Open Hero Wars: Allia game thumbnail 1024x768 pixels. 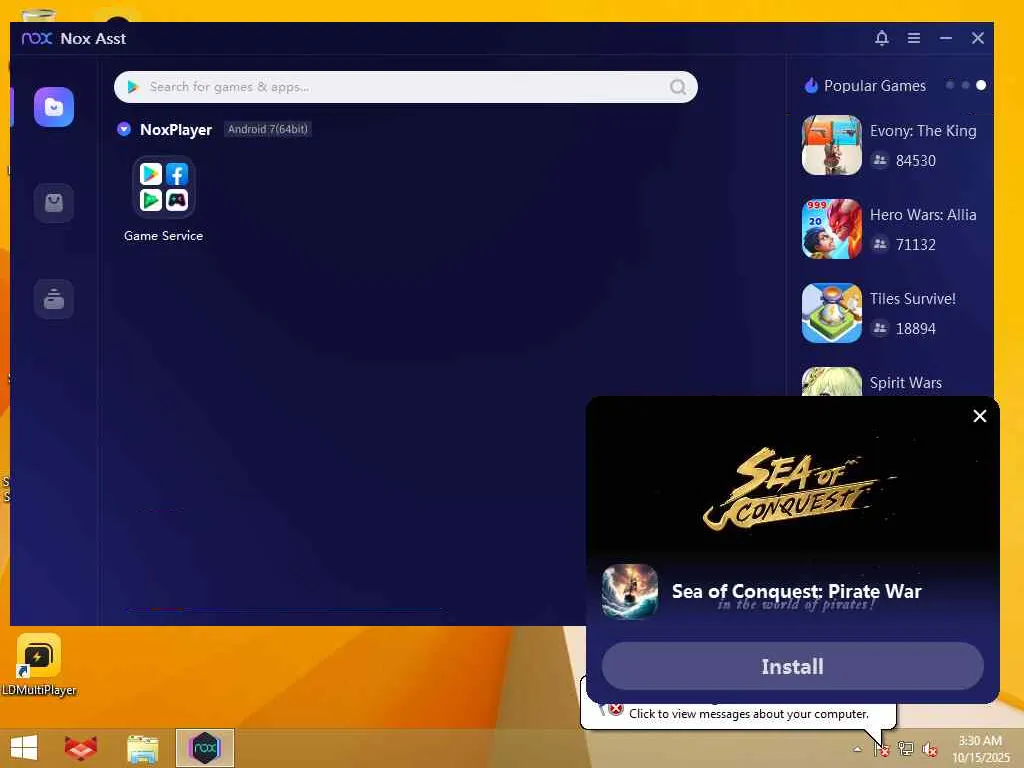[831, 229]
